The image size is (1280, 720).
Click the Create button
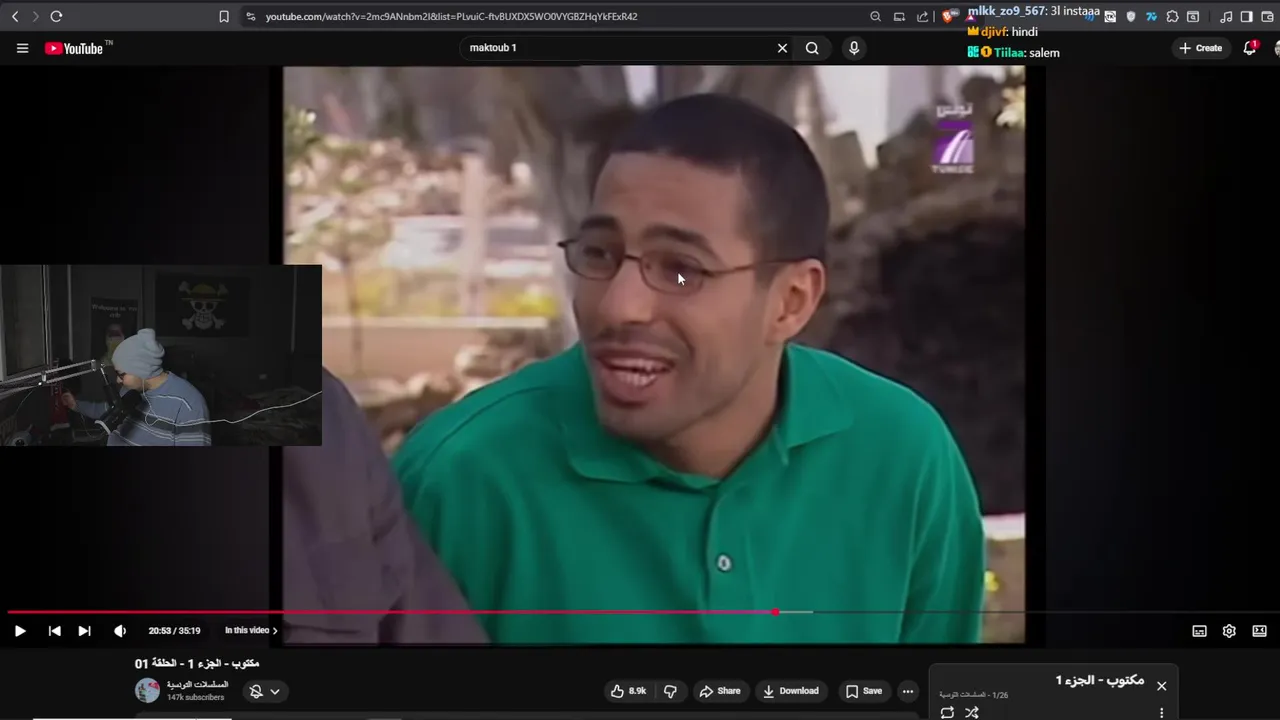tap(1200, 48)
